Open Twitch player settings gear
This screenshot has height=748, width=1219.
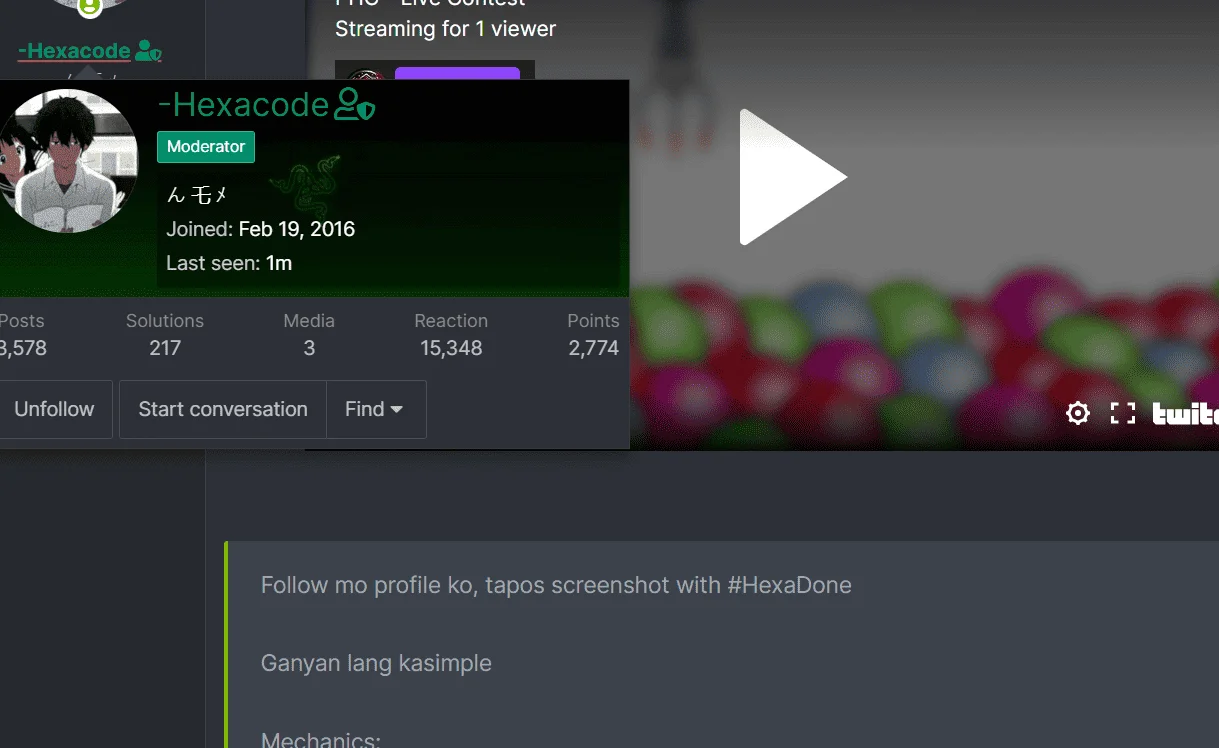pyautogui.click(x=1077, y=413)
